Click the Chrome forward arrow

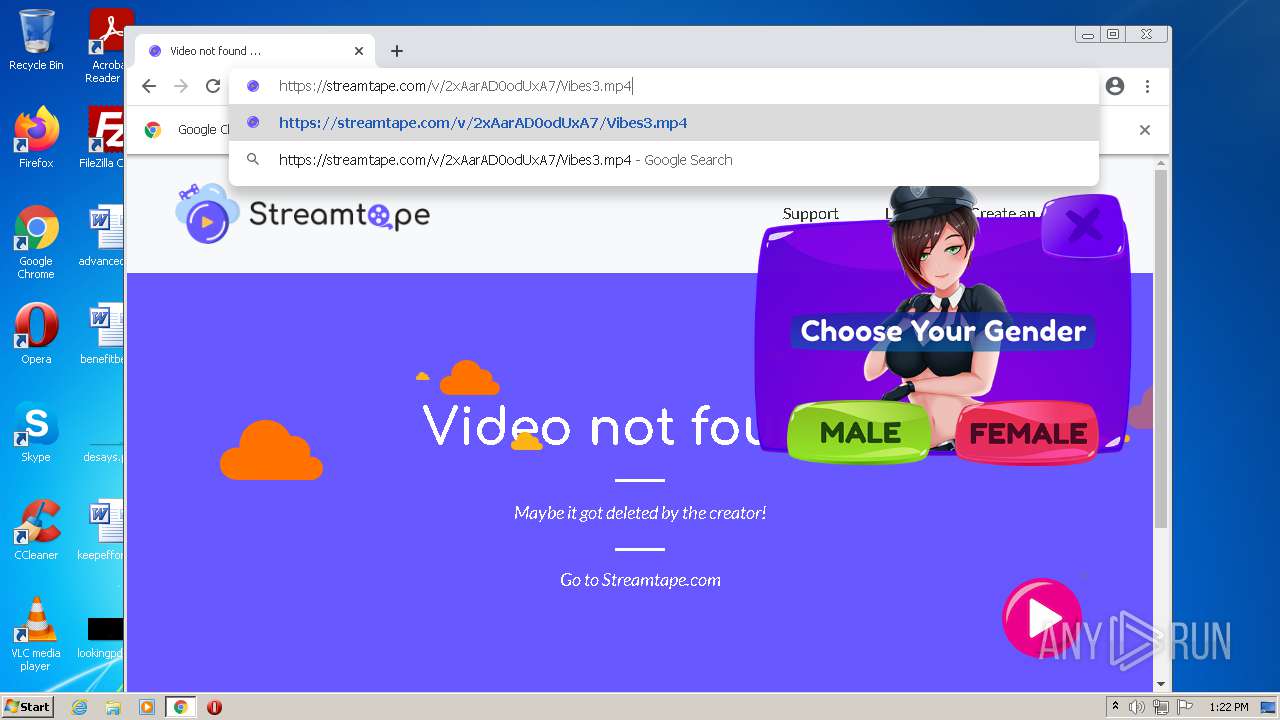coord(181,86)
